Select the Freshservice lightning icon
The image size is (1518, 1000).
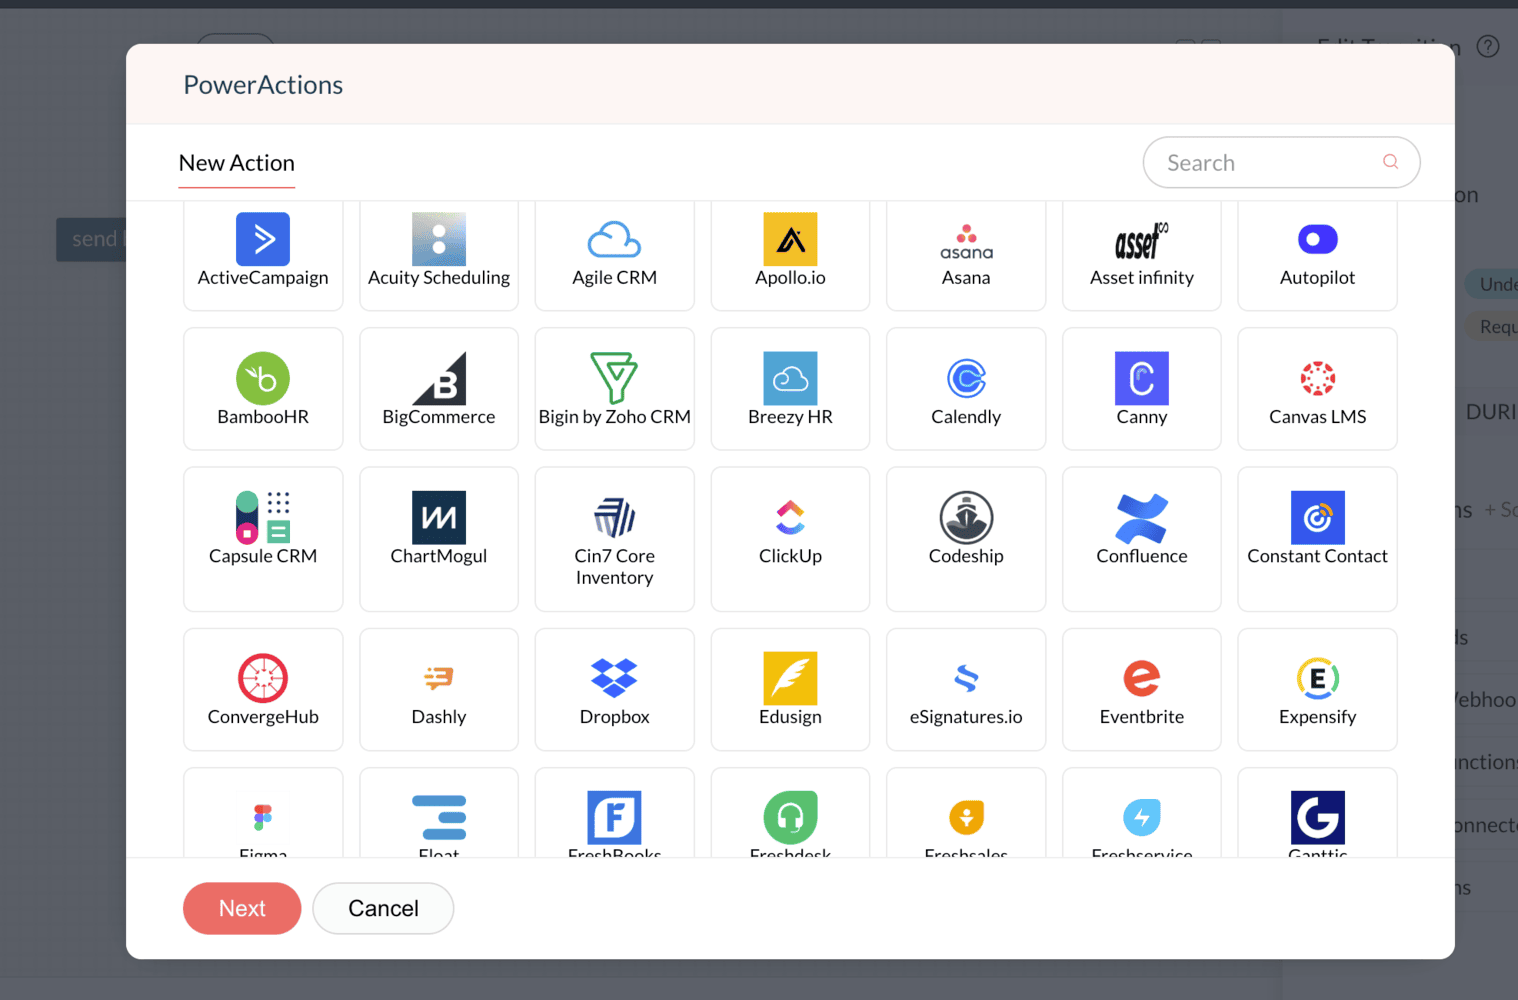click(1142, 817)
